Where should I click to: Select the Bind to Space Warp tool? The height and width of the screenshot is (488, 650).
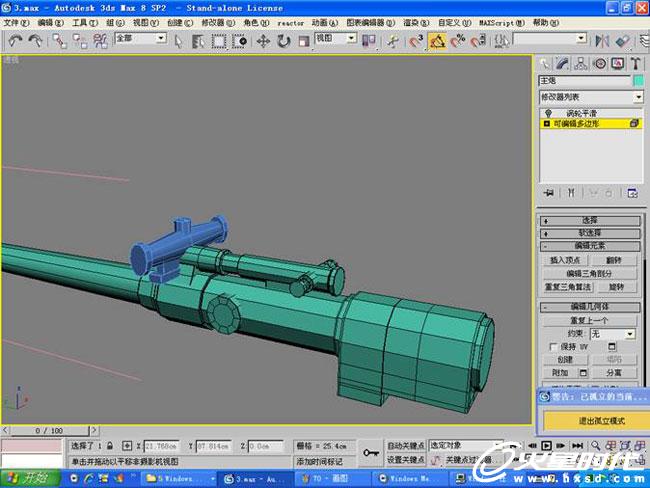pos(100,41)
